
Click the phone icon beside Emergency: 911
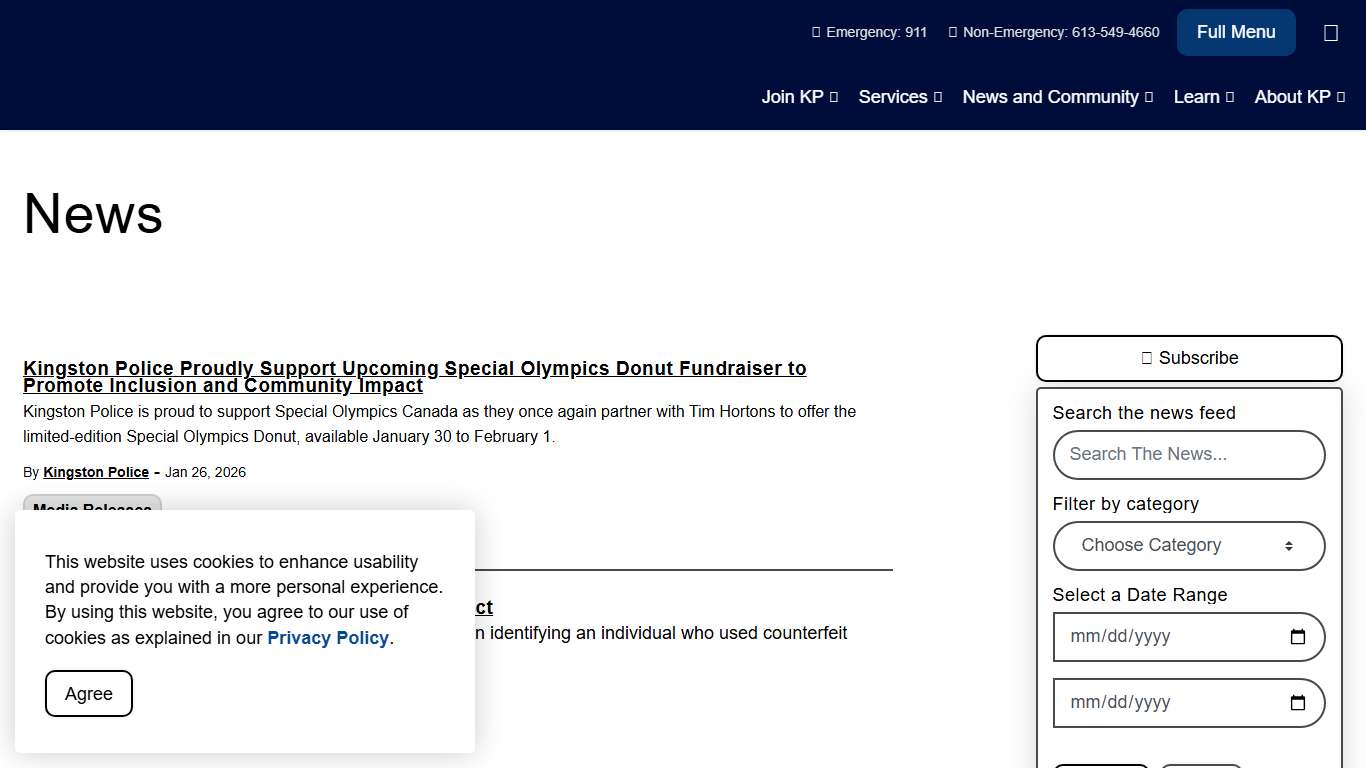pos(816,33)
